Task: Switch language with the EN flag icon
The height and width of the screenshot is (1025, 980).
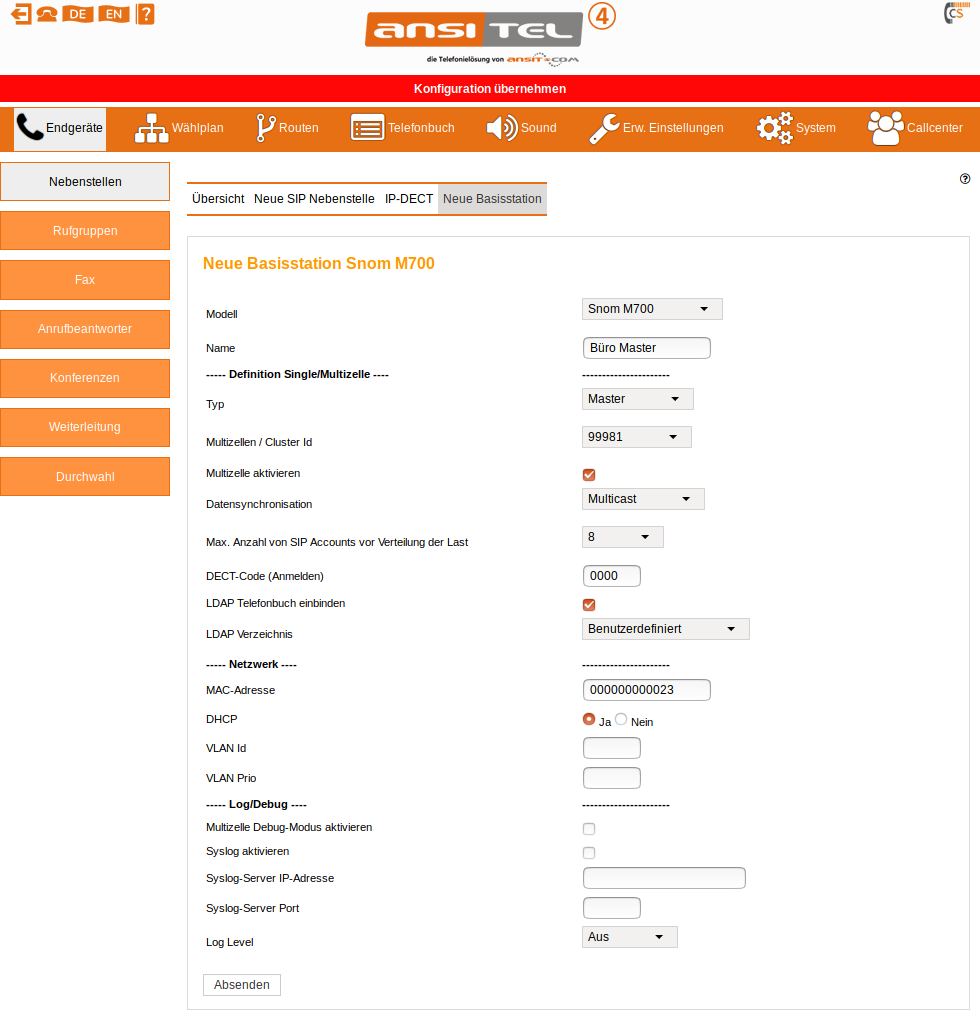Action: 114,14
